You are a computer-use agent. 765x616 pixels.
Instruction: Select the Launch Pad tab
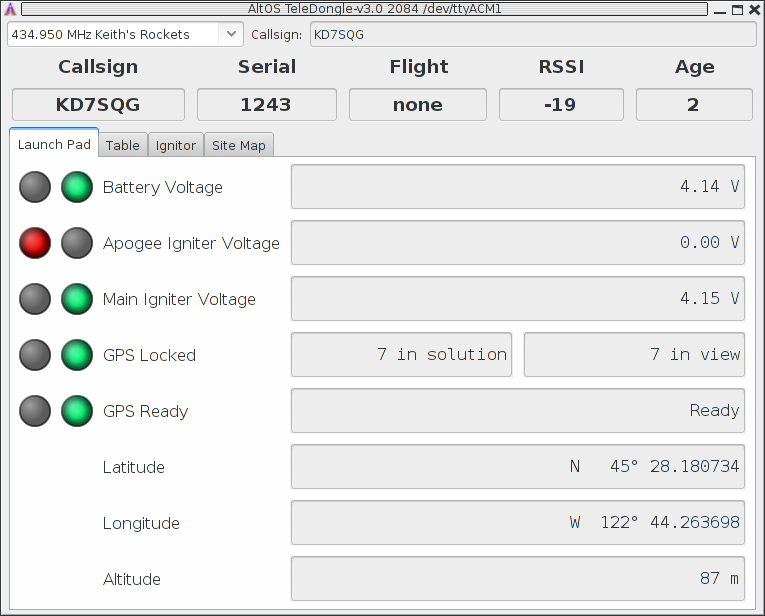[x=54, y=144]
